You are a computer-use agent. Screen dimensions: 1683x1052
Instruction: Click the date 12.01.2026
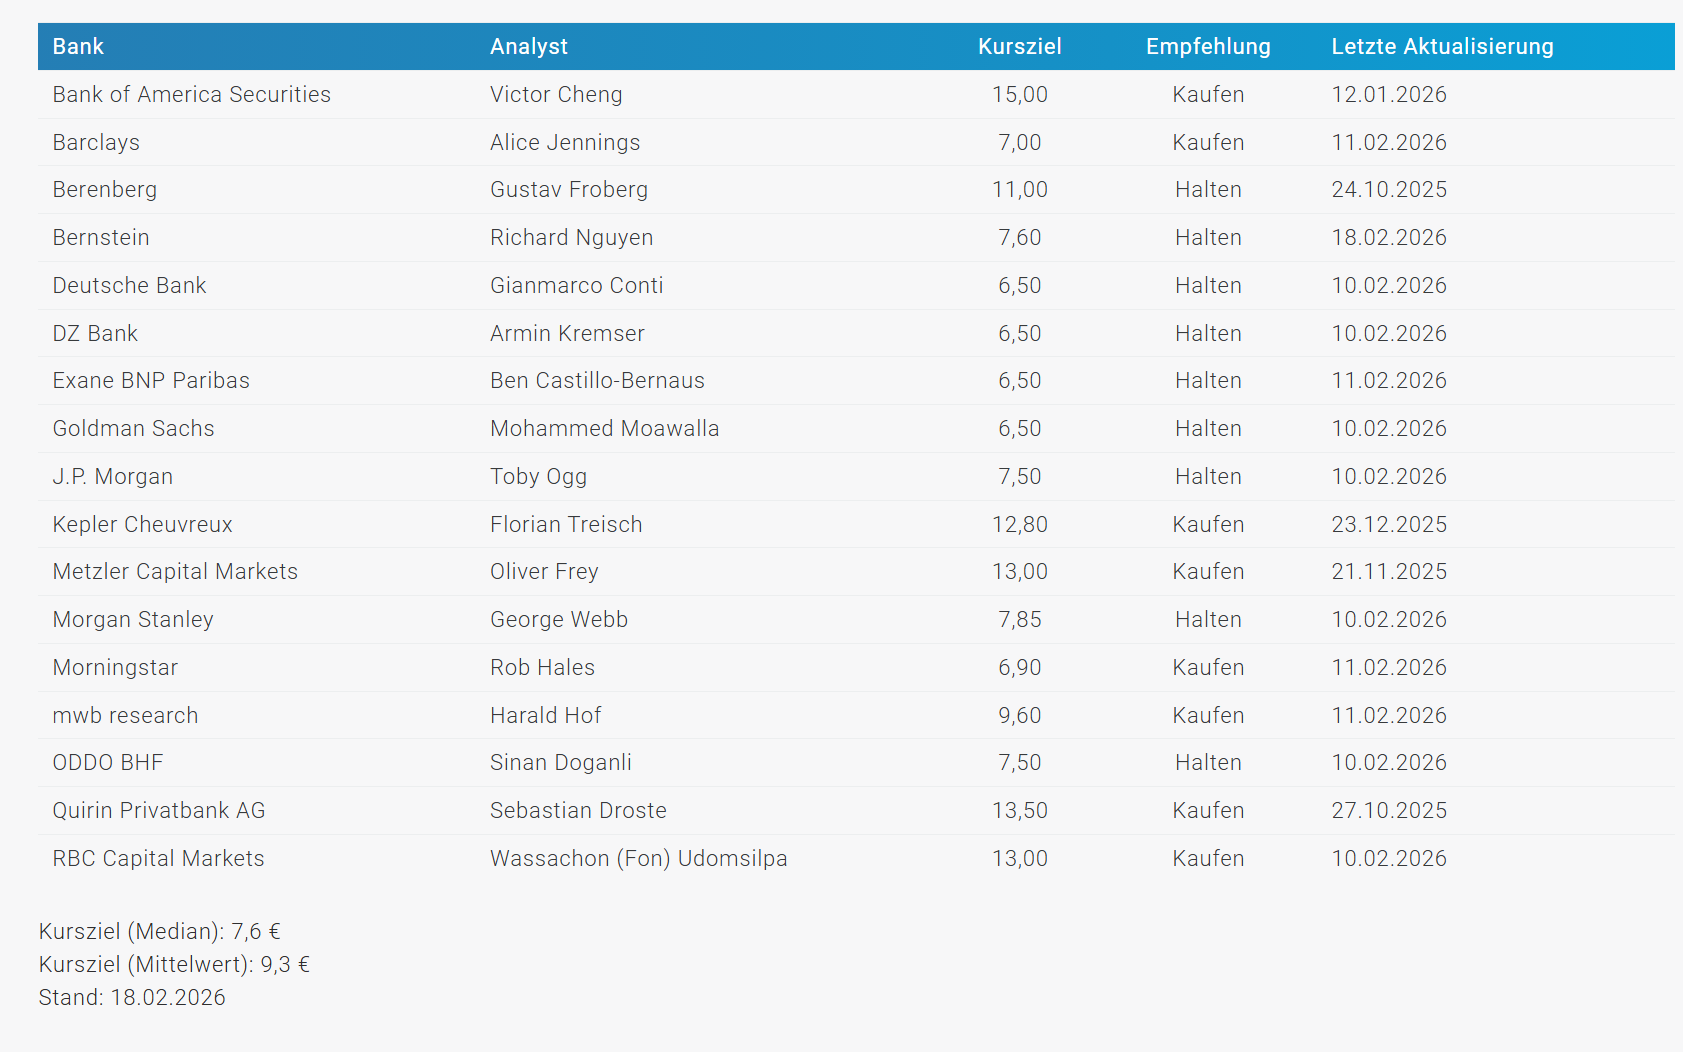click(x=1389, y=95)
